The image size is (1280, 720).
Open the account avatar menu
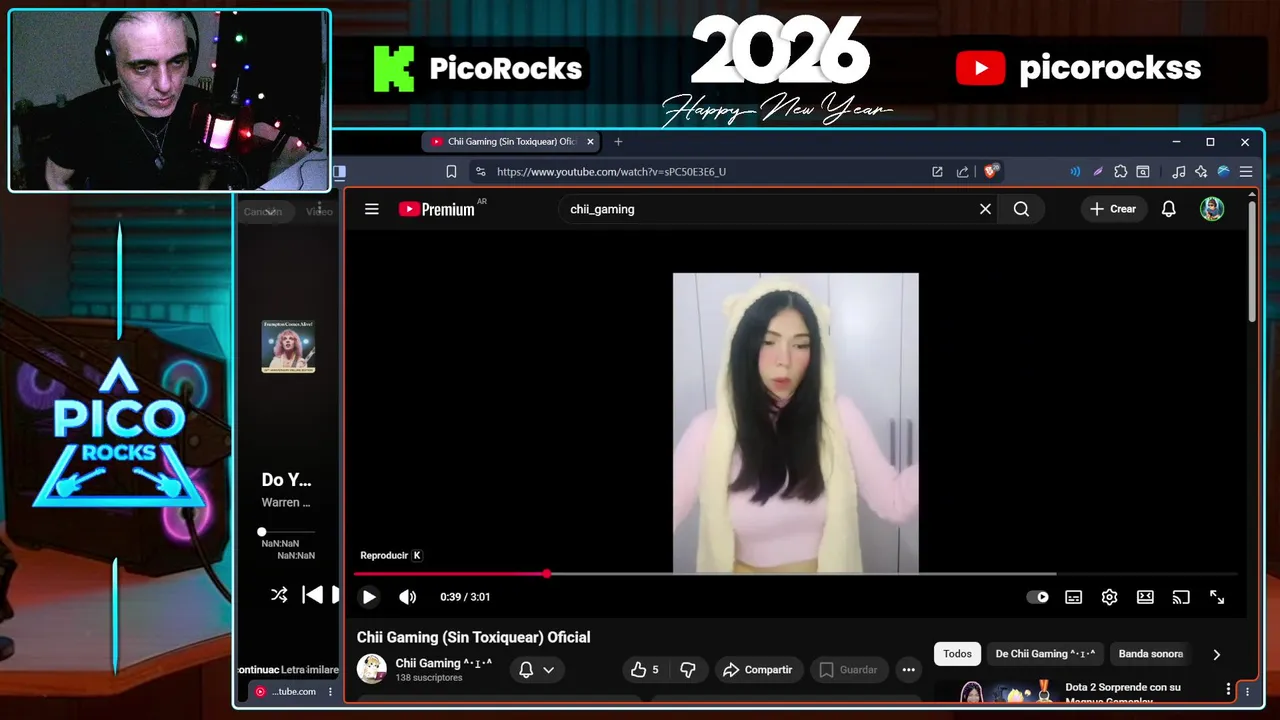(x=1212, y=209)
